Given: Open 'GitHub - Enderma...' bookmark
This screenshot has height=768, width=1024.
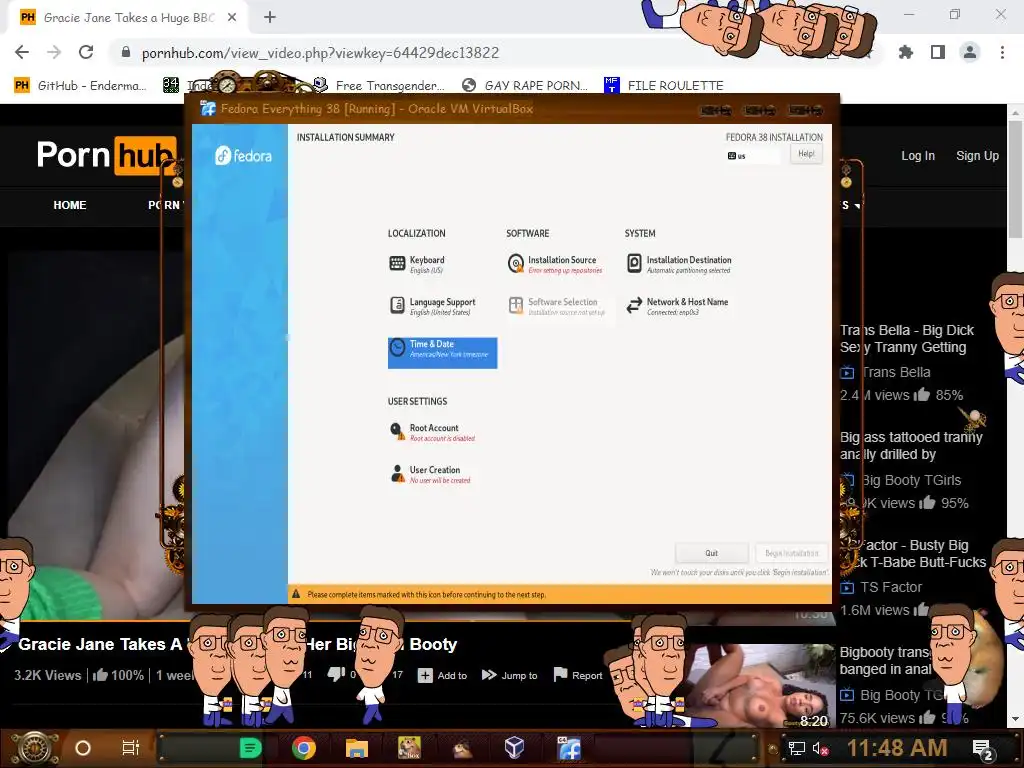Looking at the screenshot, I should (x=80, y=86).
